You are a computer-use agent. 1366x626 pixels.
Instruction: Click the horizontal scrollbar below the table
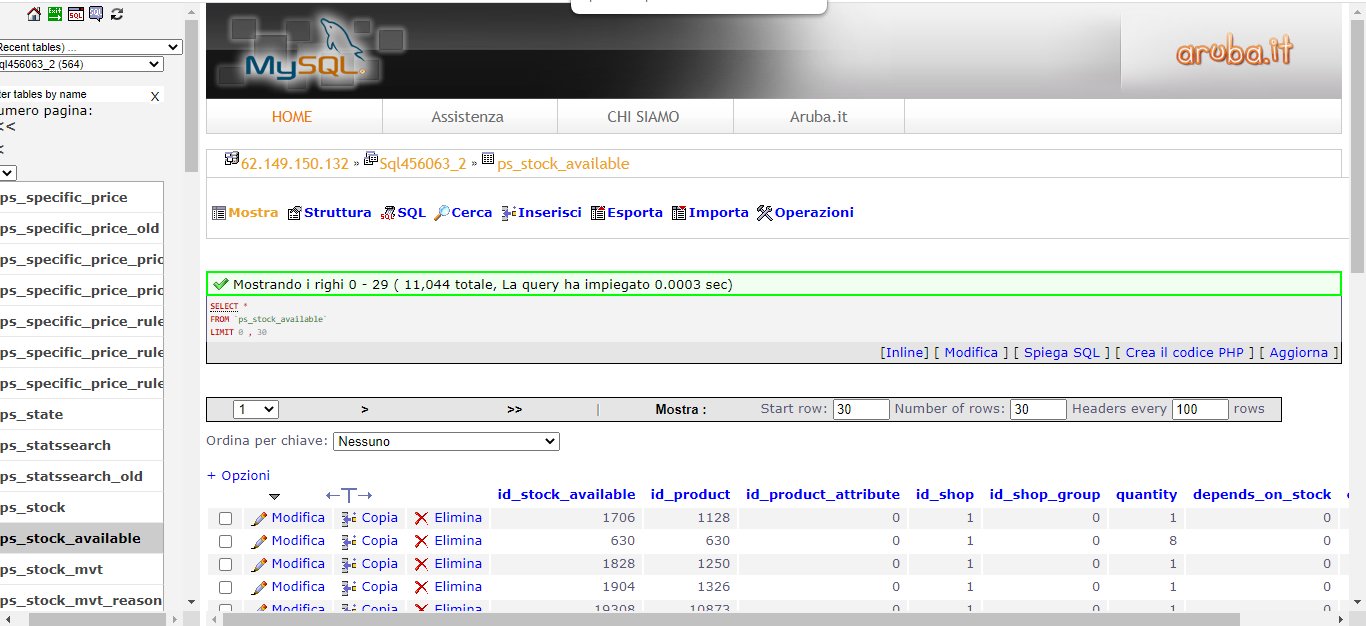click(730, 619)
